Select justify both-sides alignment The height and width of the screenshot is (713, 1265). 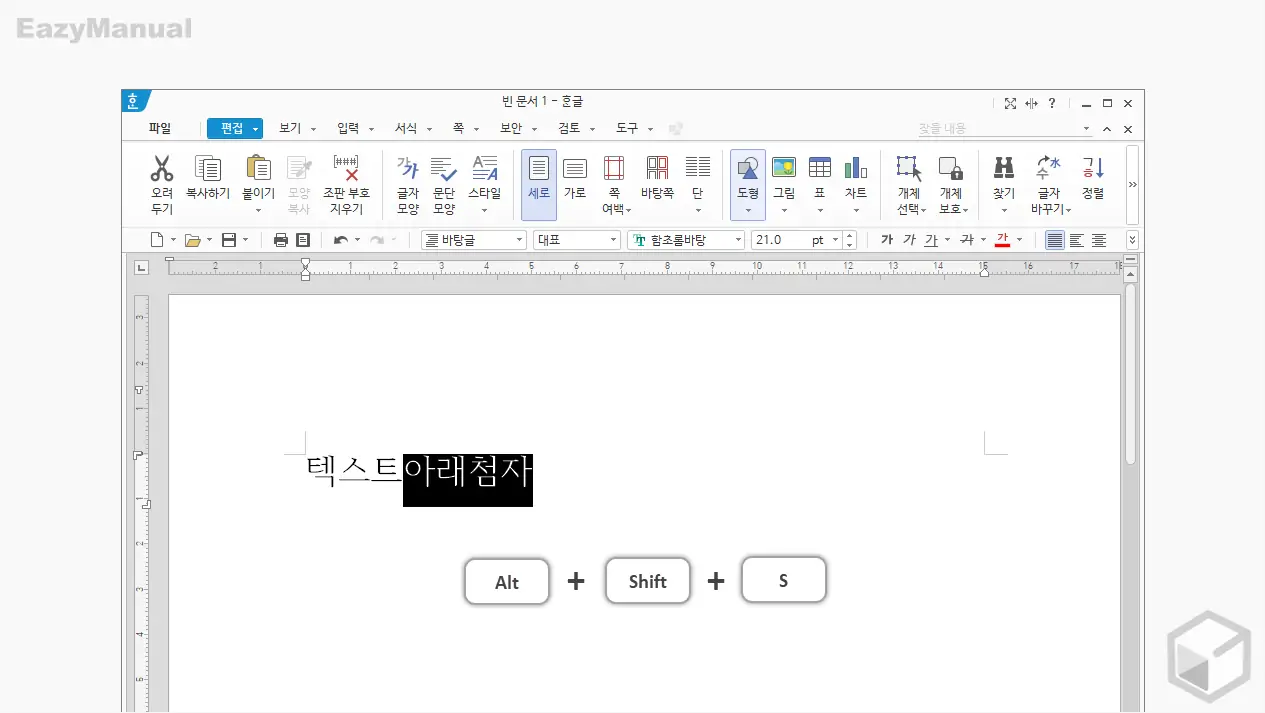point(1055,240)
